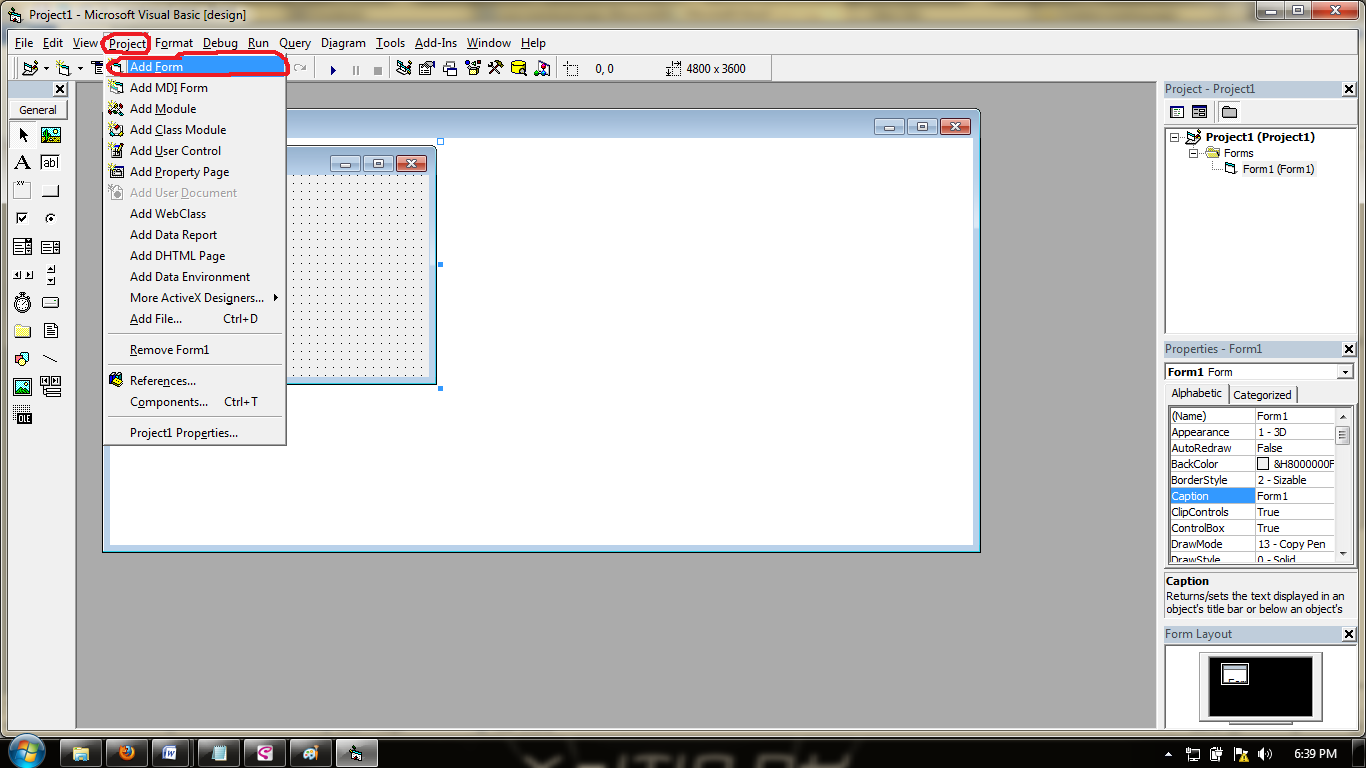Choose Add Class Module menu item
This screenshot has width=1366, height=768.
click(x=195, y=130)
